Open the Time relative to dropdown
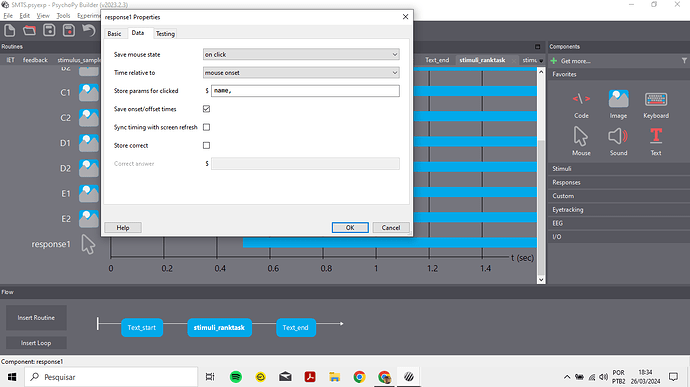690x387 pixels. coord(301,73)
